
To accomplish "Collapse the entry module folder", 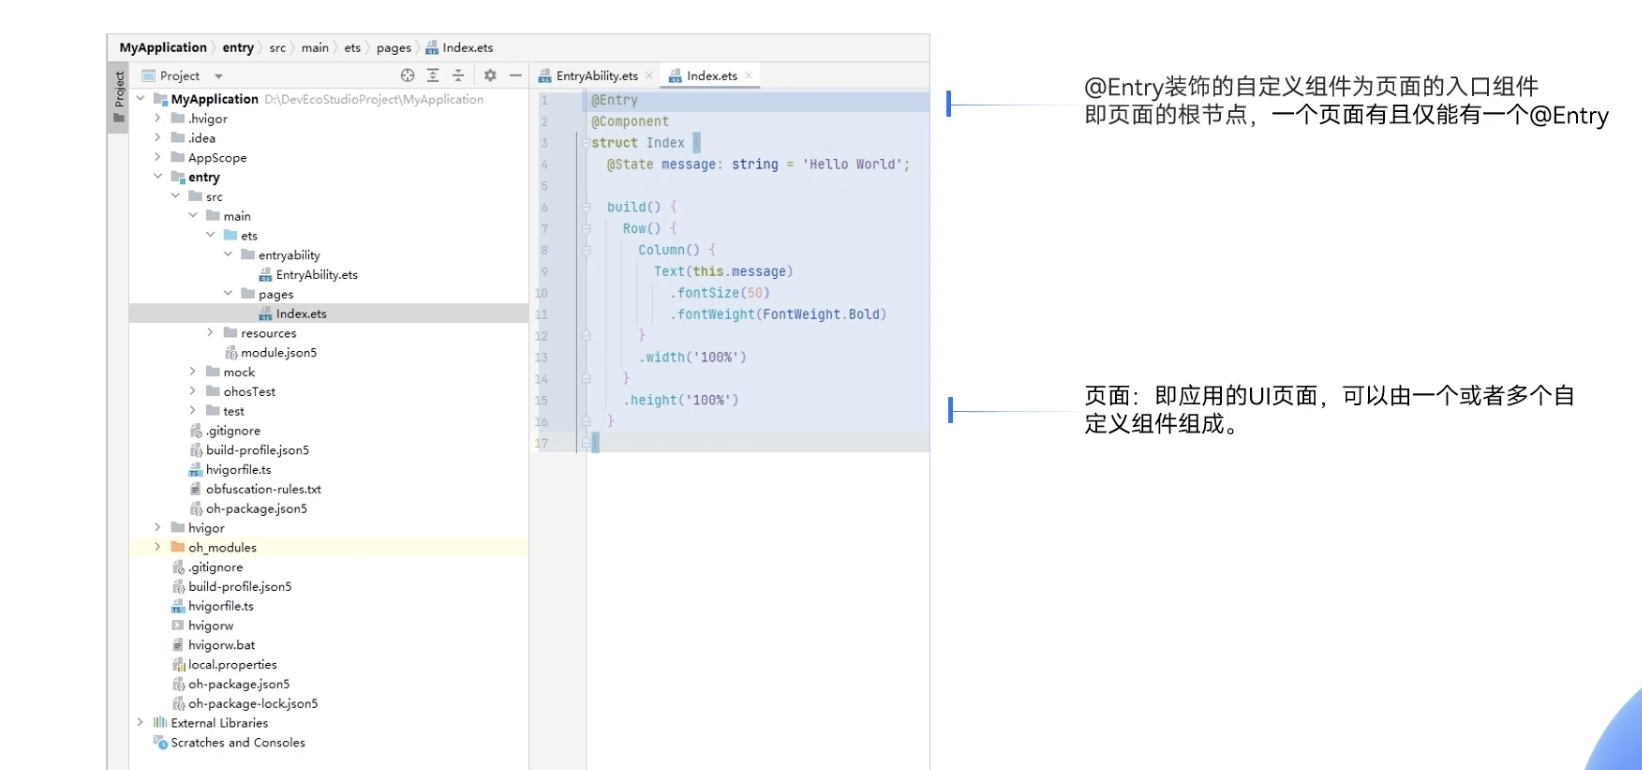I will [157, 177].
